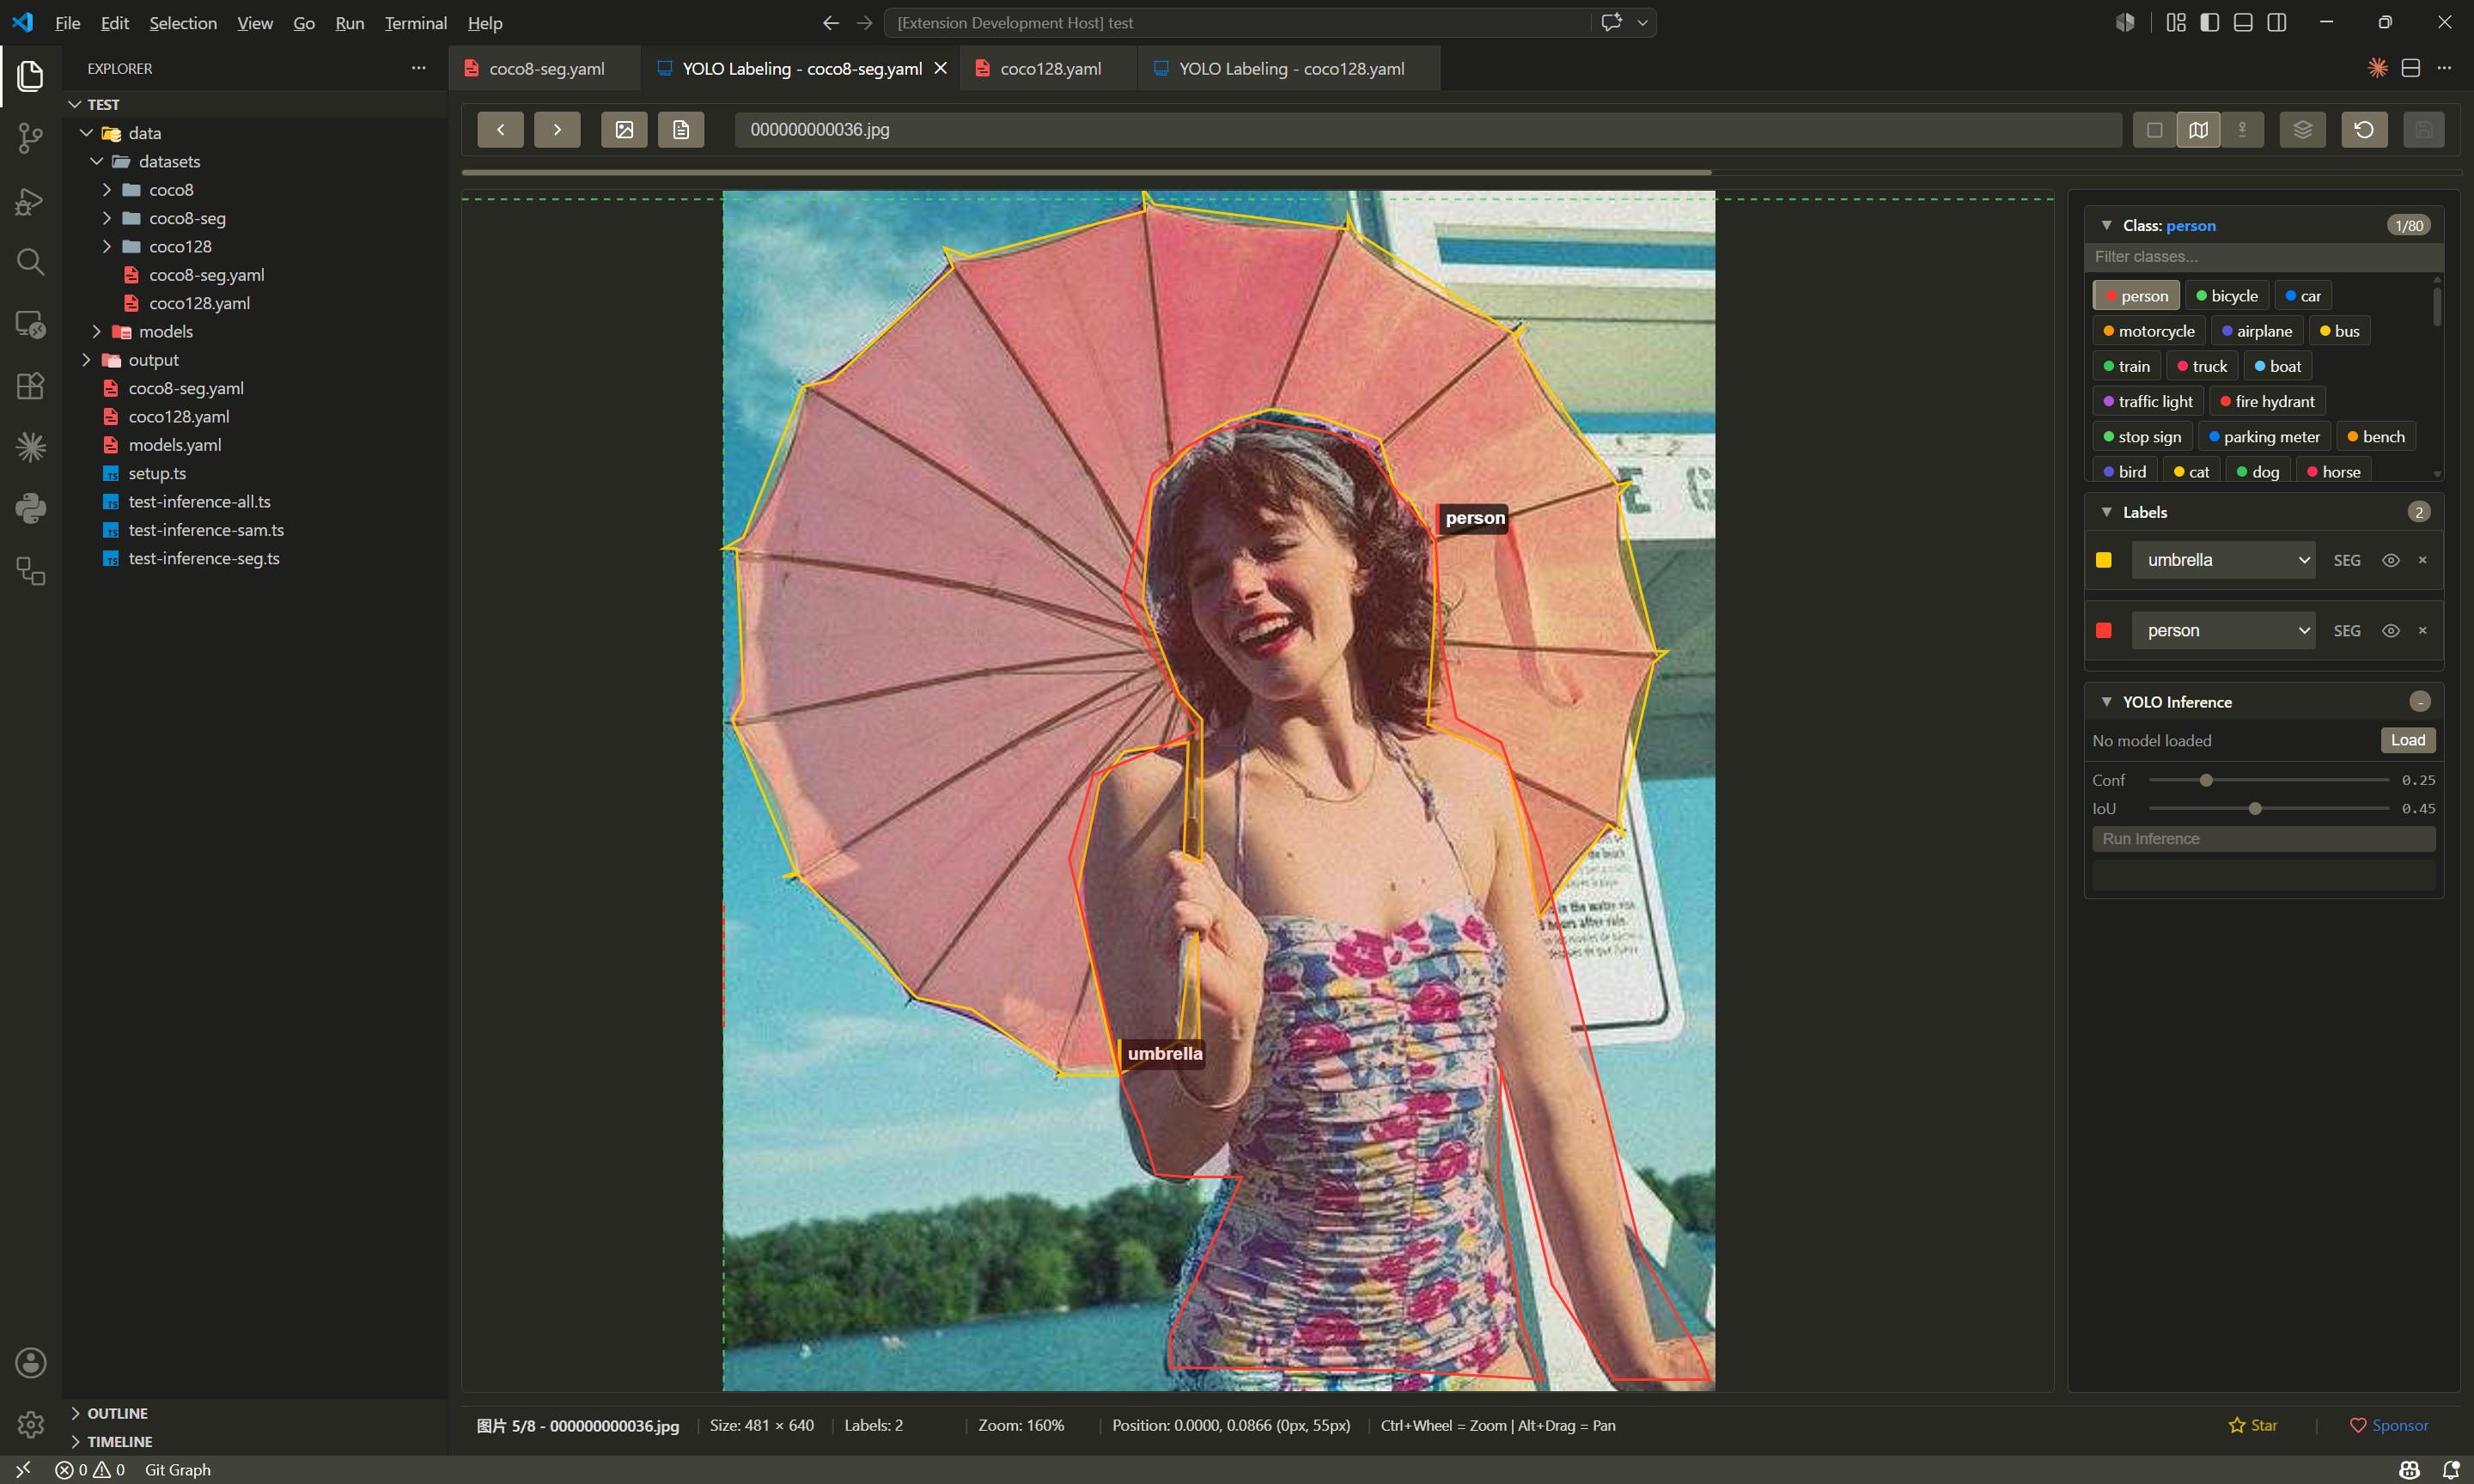Click the Sponsor link
Viewport: 2474px width, 1484px height.
click(x=2388, y=1425)
